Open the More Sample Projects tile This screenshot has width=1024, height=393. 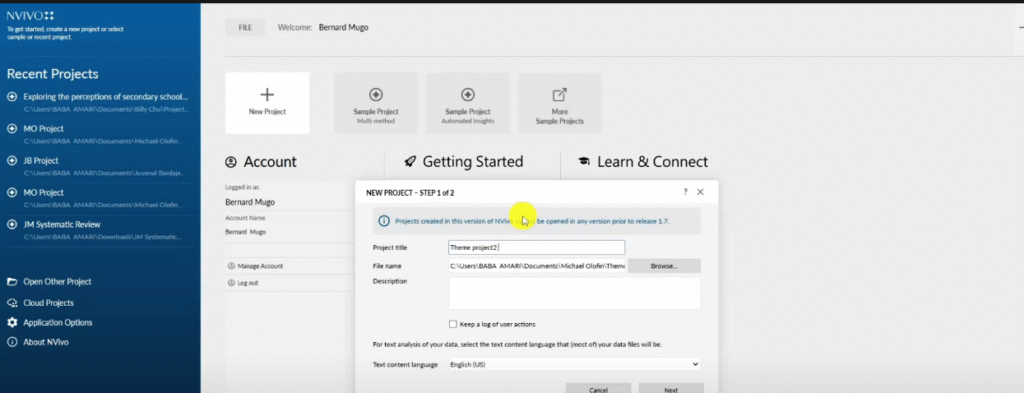point(560,102)
